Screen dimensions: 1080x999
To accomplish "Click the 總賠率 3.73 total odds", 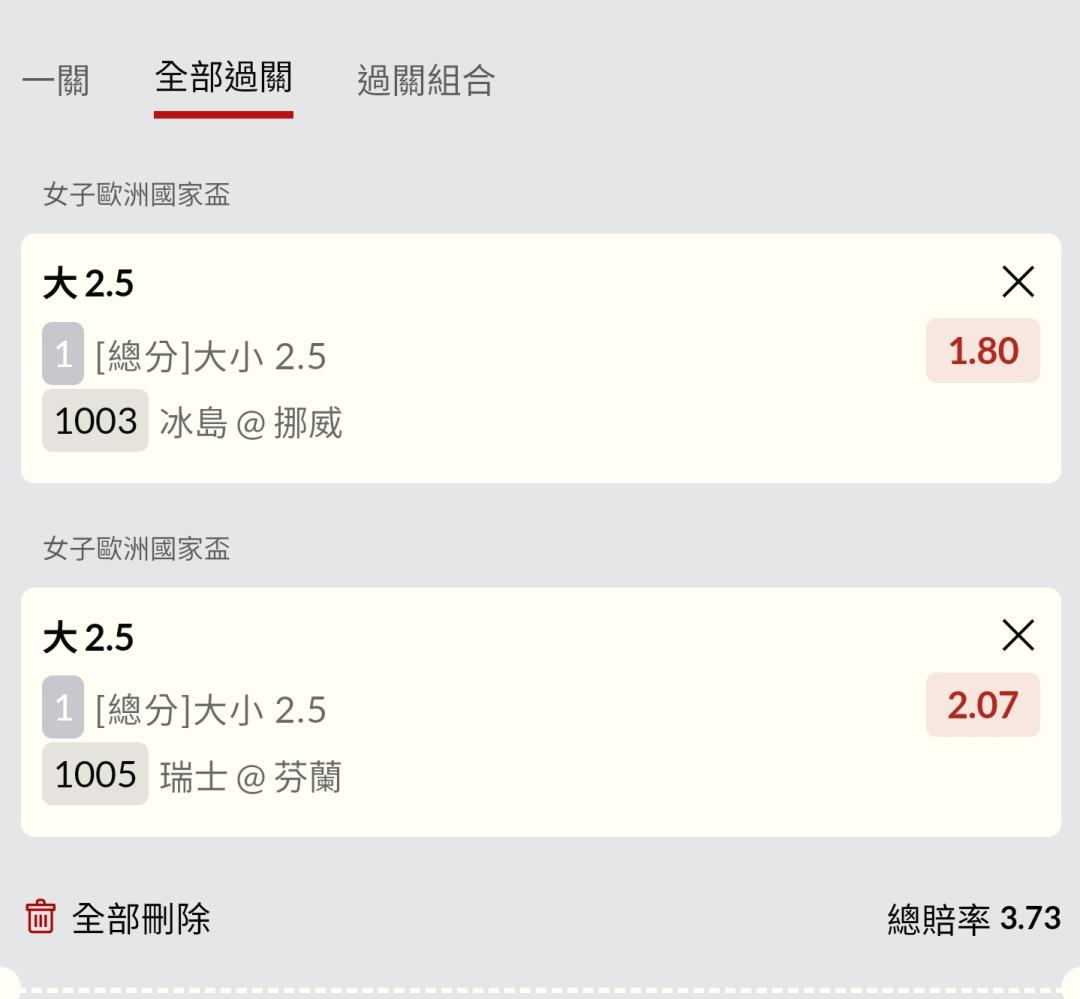I will click(974, 918).
